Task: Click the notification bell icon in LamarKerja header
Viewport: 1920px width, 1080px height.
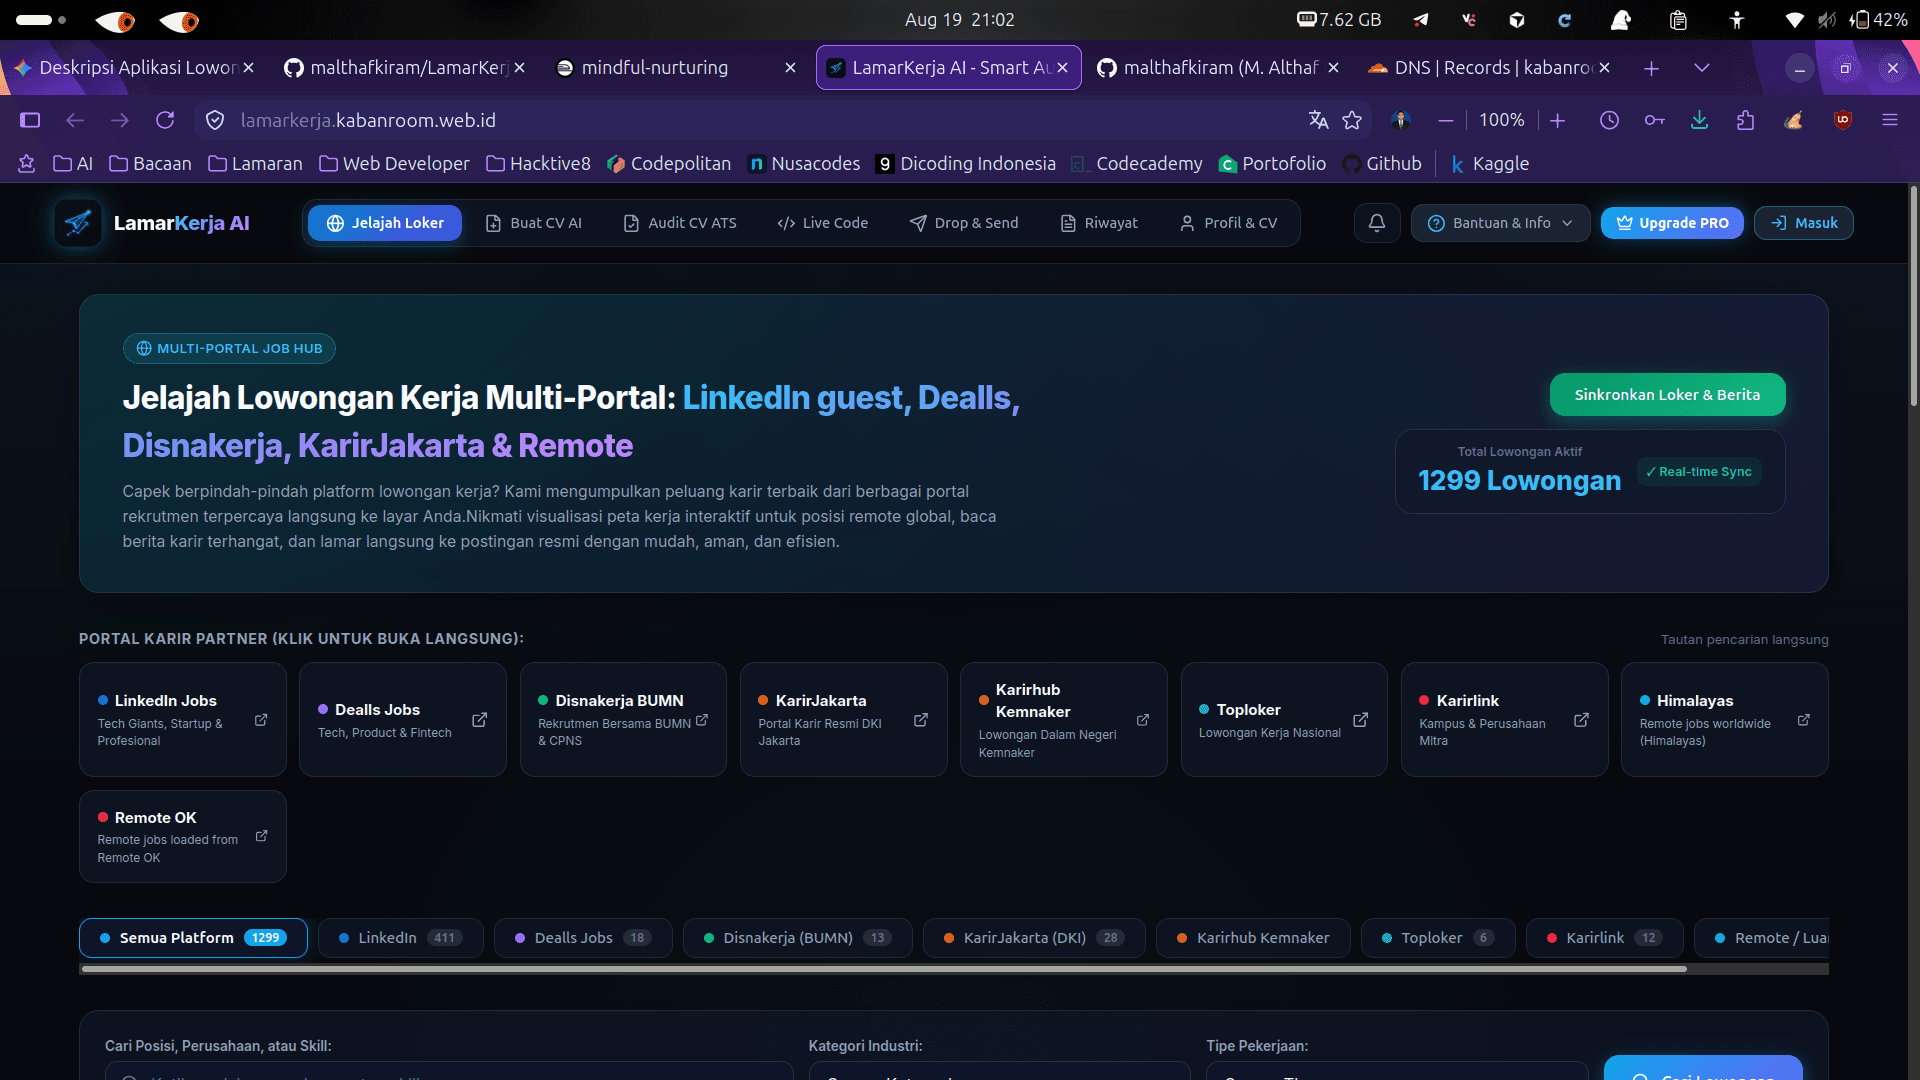Action: coord(1377,223)
